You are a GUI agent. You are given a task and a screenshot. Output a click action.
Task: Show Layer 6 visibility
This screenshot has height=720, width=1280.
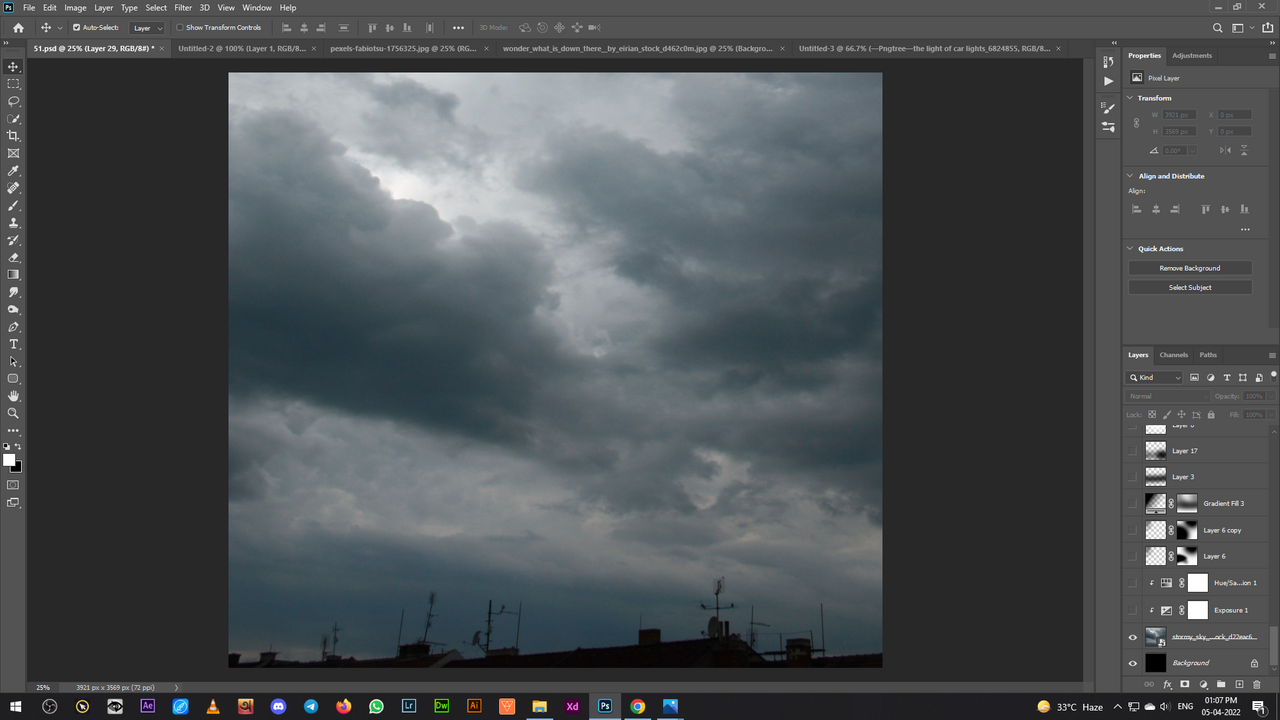click(x=1133, y=556)
